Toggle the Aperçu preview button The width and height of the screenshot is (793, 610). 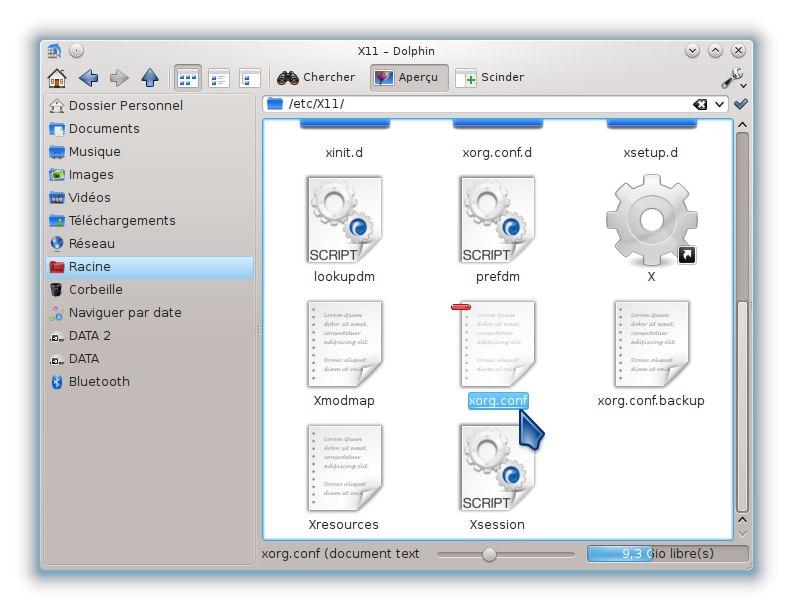pos(409,77)
